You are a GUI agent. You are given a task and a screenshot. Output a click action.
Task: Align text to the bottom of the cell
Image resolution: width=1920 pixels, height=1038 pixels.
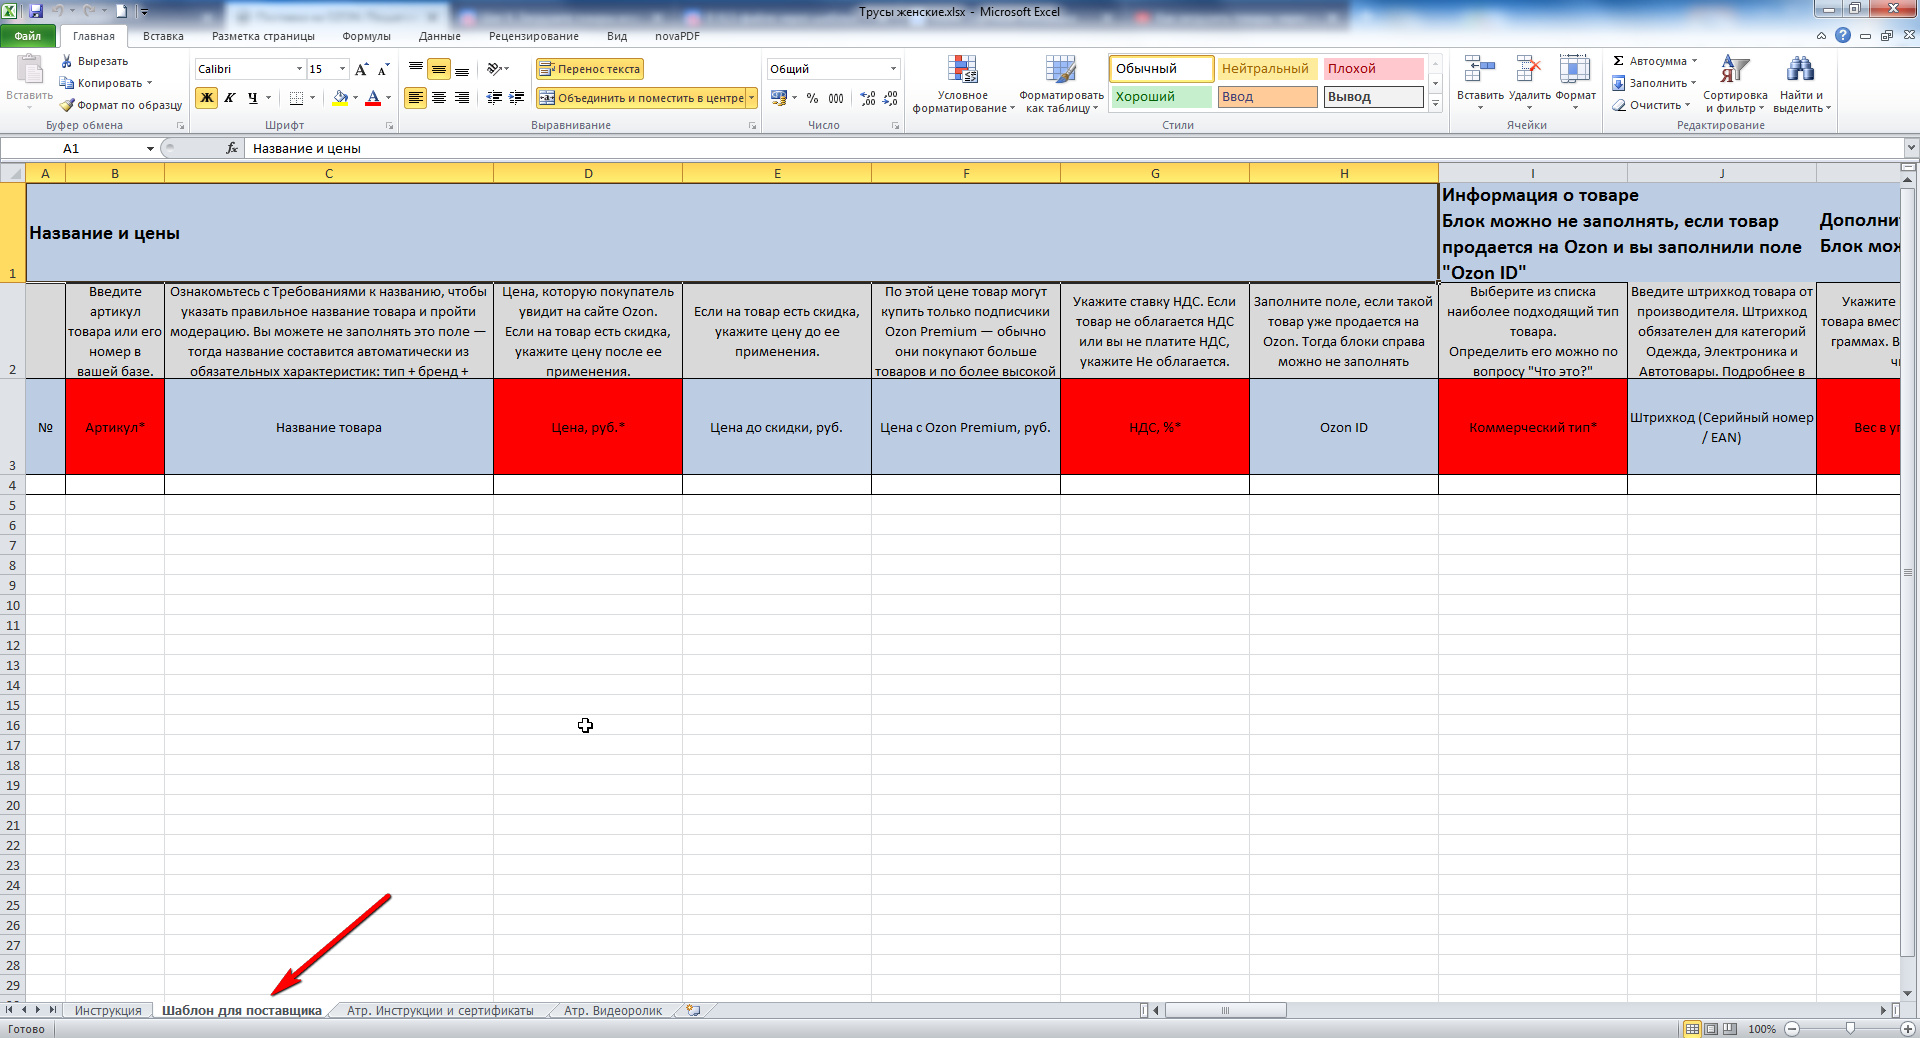[462, 68]
